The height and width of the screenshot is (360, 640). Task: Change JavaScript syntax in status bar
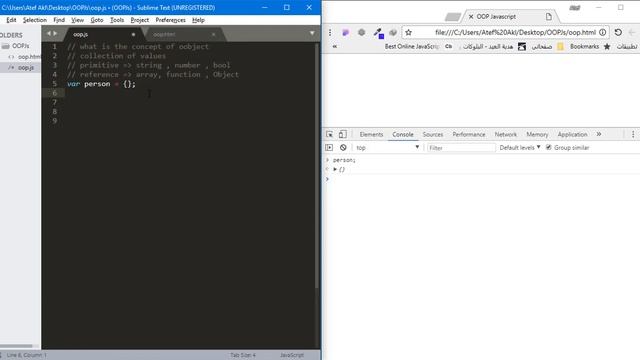(292, 355)
